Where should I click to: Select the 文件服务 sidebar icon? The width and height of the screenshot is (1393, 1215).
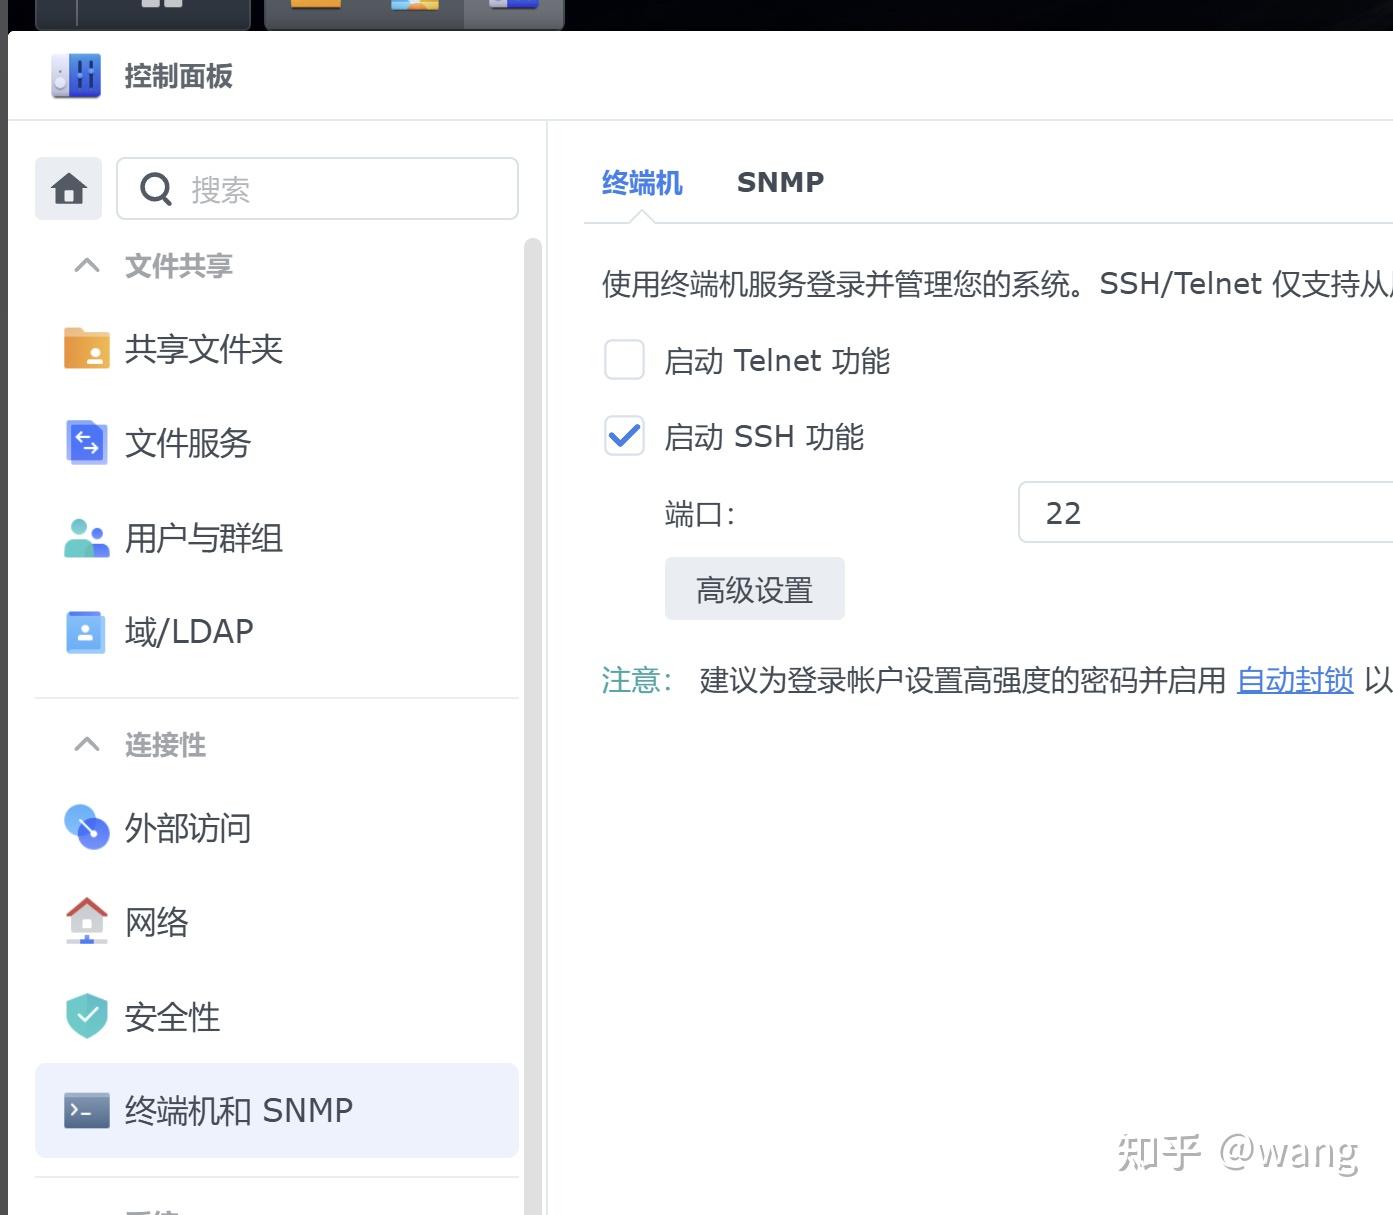[x=85, y=443]
